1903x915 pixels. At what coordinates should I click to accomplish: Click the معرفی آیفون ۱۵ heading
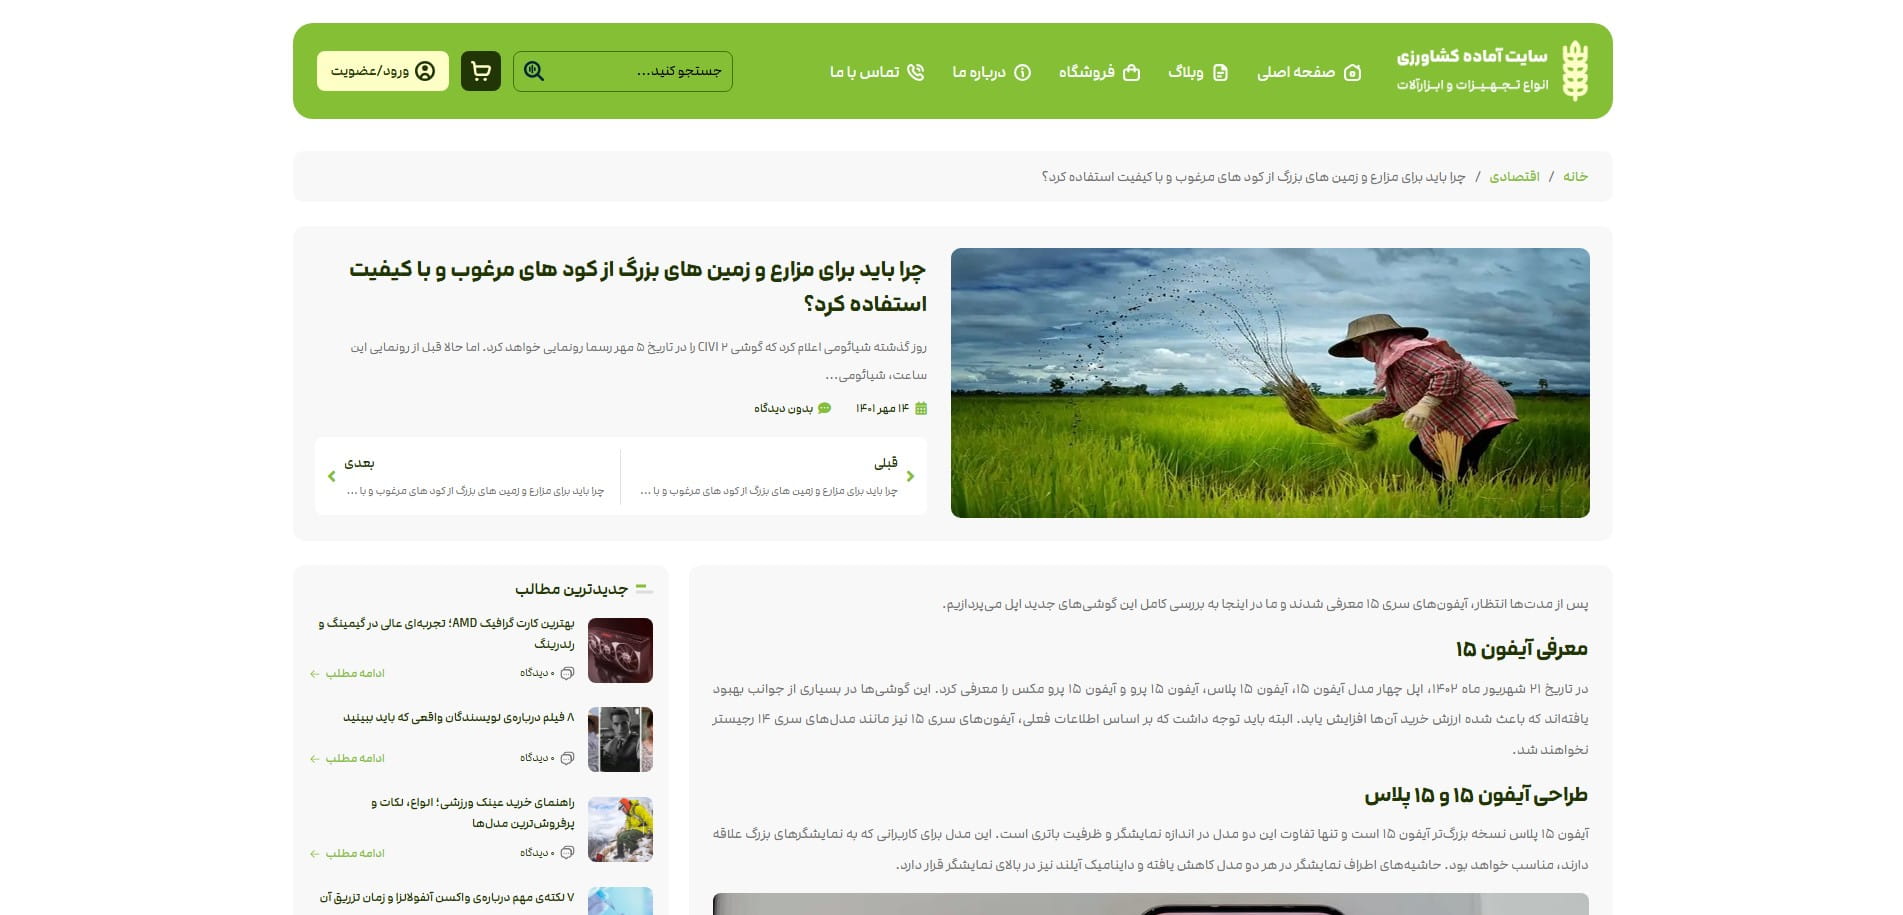point(1522,649)
